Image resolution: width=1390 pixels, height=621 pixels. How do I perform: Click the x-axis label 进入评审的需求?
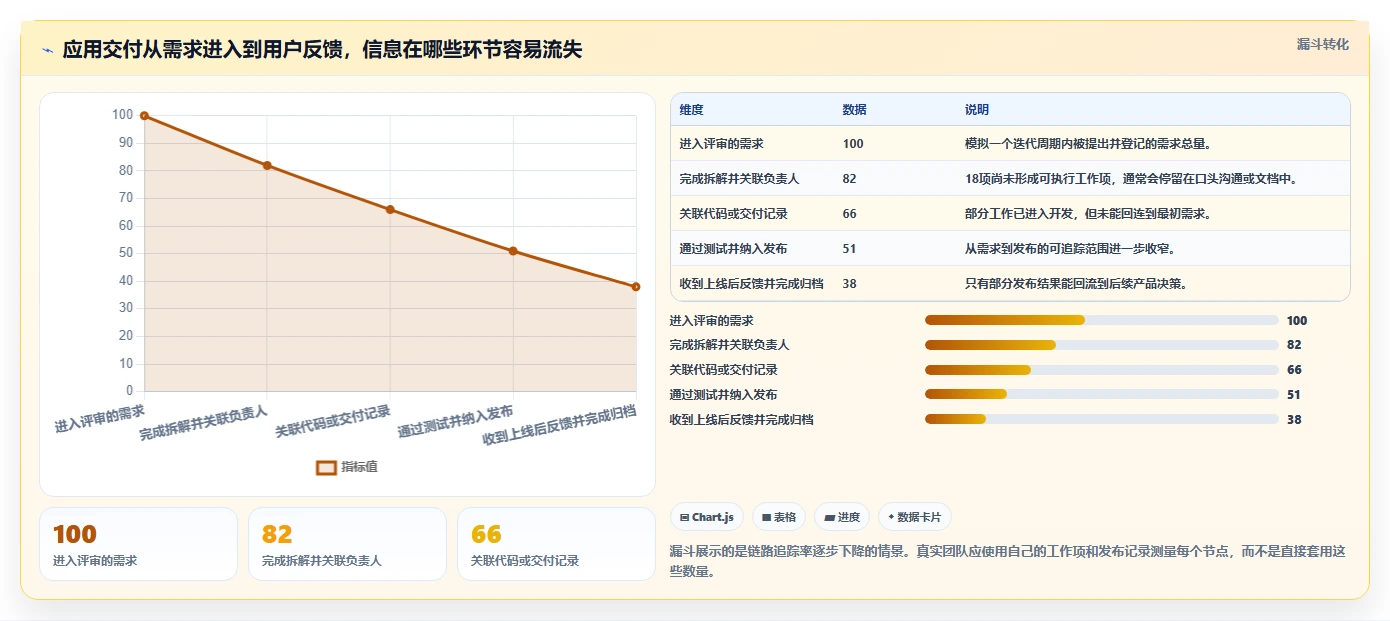coord(100,418)
